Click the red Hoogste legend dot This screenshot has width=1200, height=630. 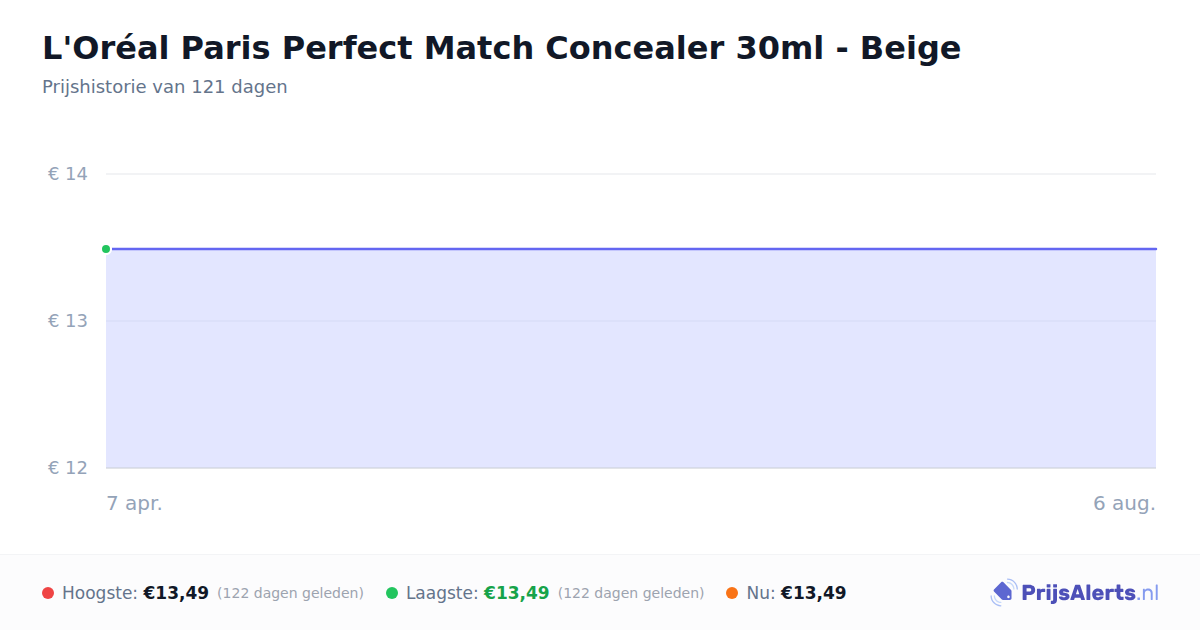tap(48, 593)
